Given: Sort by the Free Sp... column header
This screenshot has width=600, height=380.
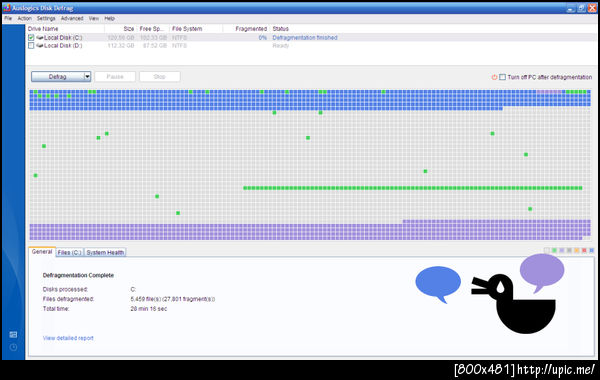Looking at the screenshot, I should coord(153,29).
